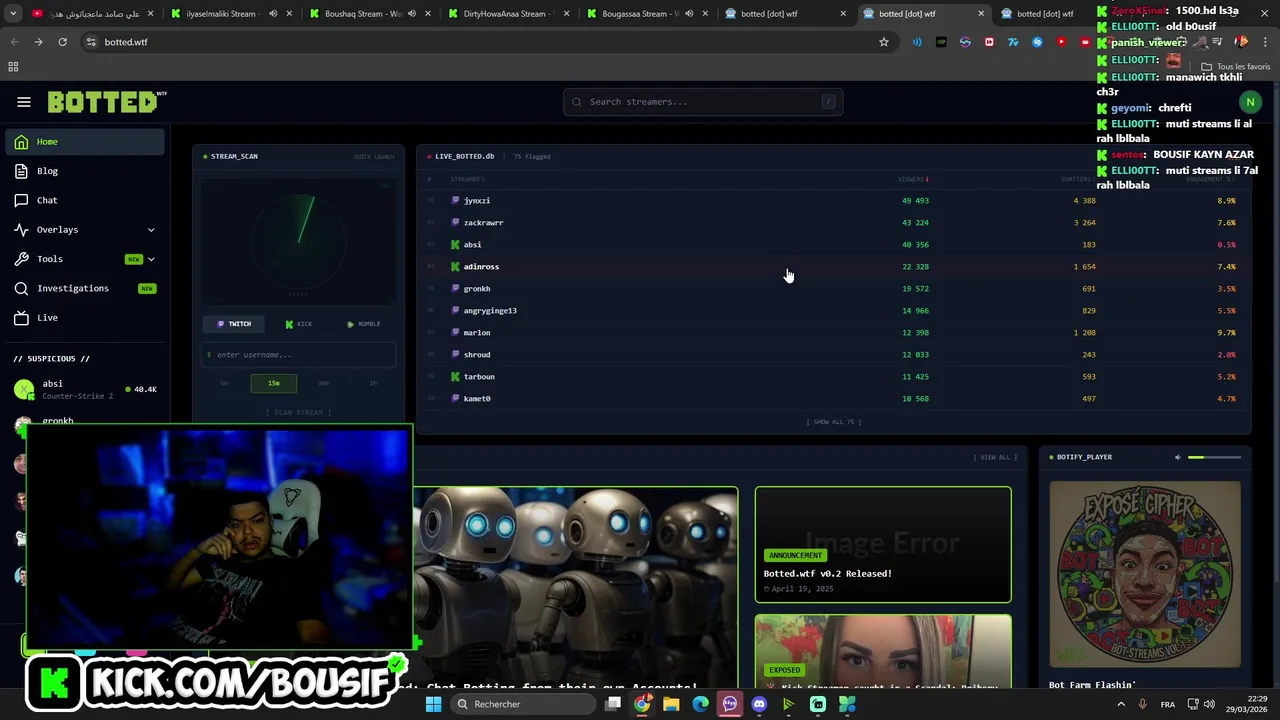The height and width of the screenshot is (720, 1280).
Task: Sort table by VIEWERS column header
Action: click(913, 180)
